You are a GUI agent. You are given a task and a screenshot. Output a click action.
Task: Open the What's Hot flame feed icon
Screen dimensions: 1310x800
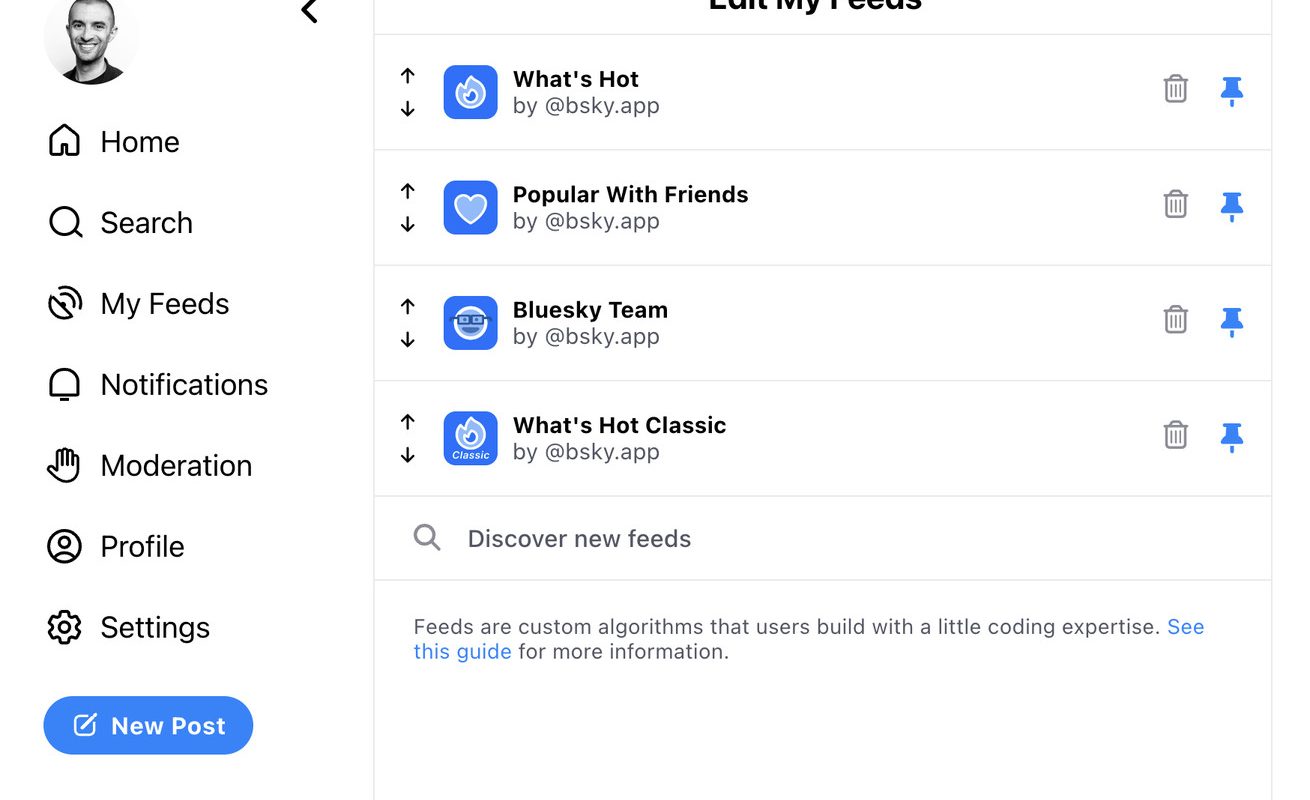tap(470, 92)
